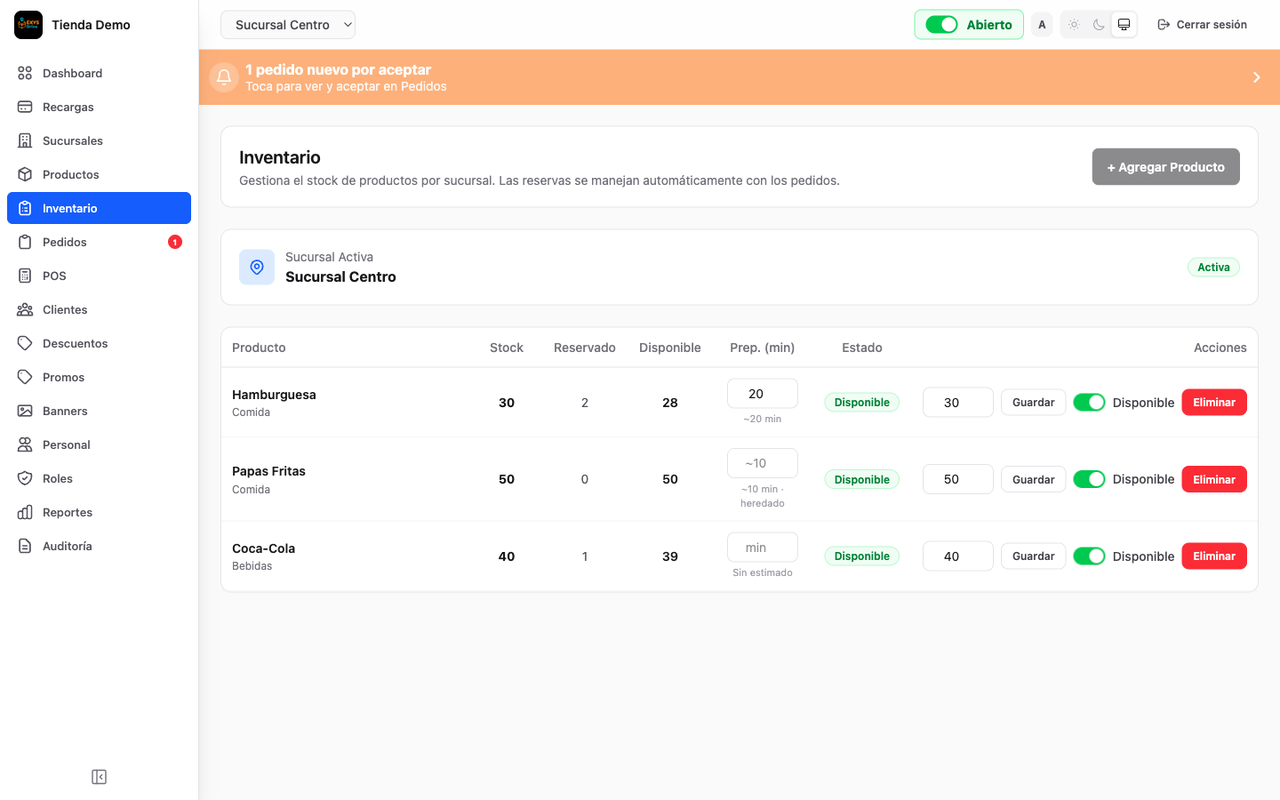Switch to light theme sun icon
The width and height of the screenshot is (1280, 800).
pyautogui.click(x=1074, y=25)
